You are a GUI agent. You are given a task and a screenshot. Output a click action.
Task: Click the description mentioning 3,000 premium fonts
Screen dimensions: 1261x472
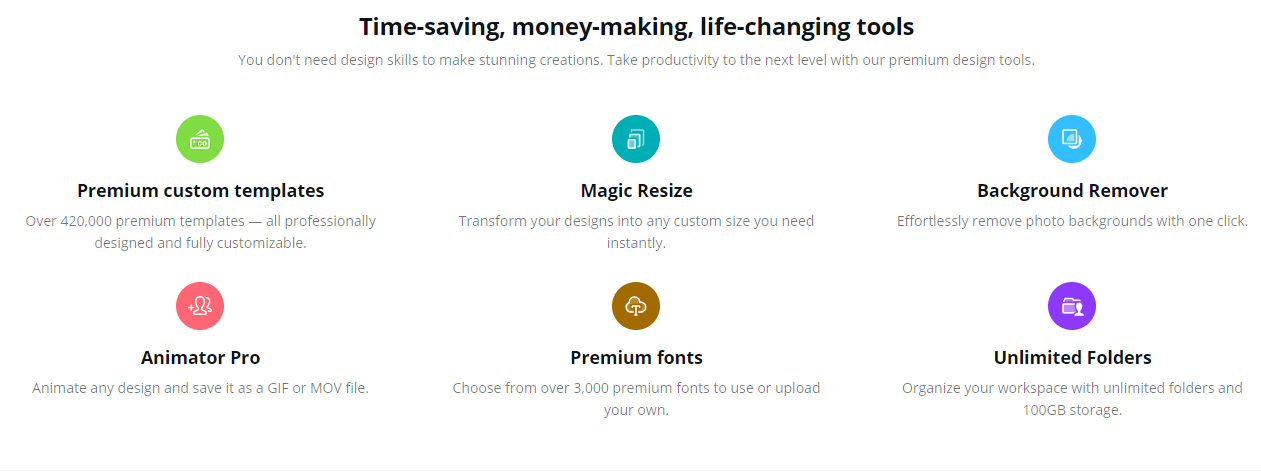[x=636, y=399]
